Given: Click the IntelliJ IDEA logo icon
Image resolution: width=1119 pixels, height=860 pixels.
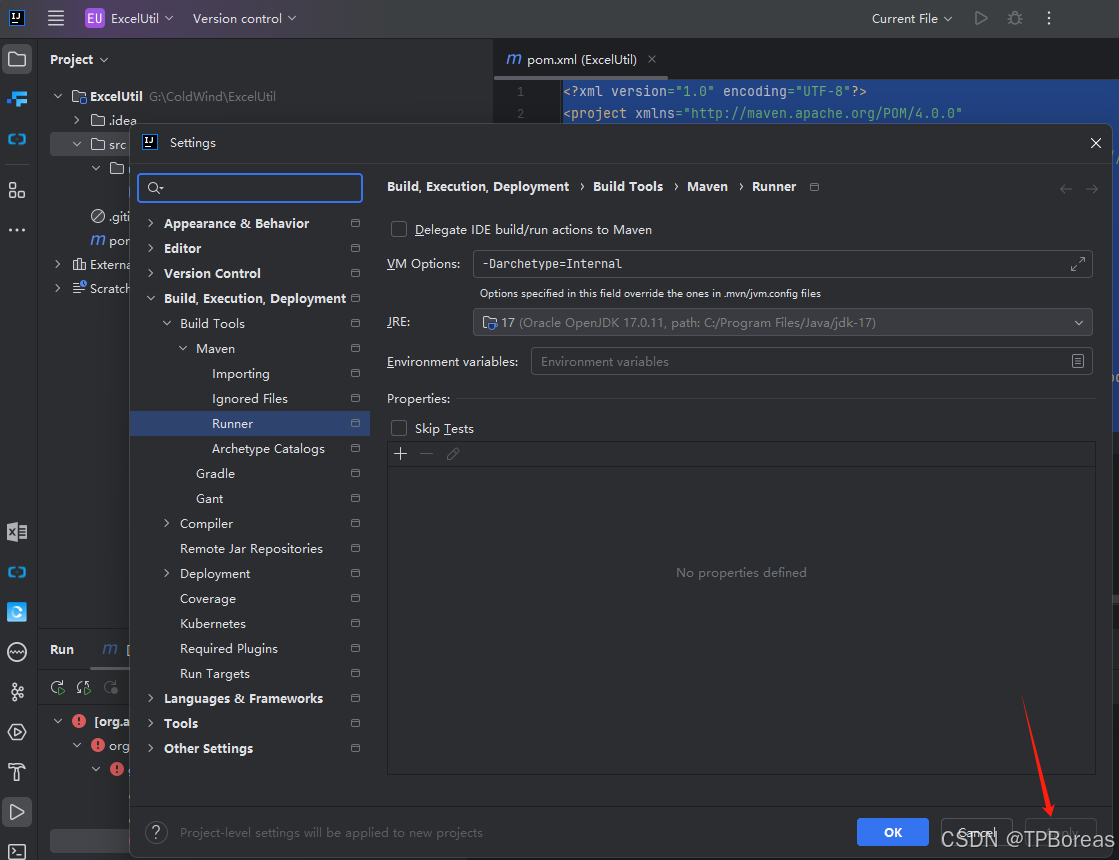Looking at the screenshot, I should (17, 18).
